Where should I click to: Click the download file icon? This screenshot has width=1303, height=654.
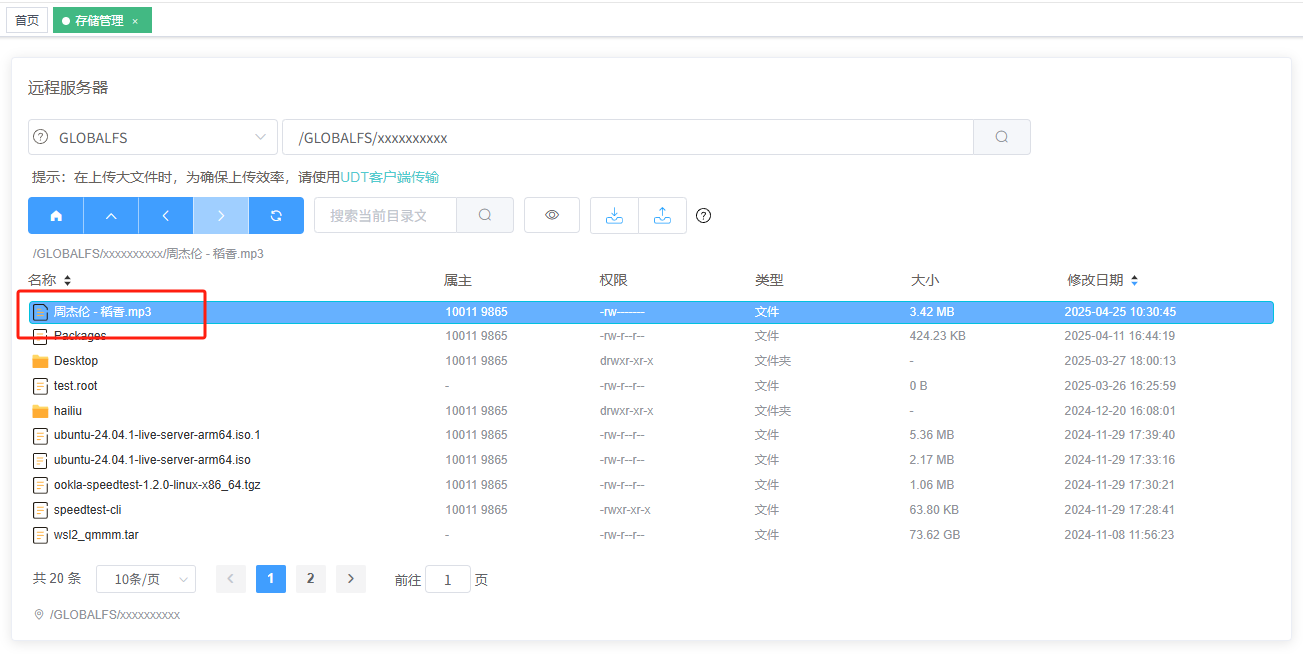coord(615,216)
